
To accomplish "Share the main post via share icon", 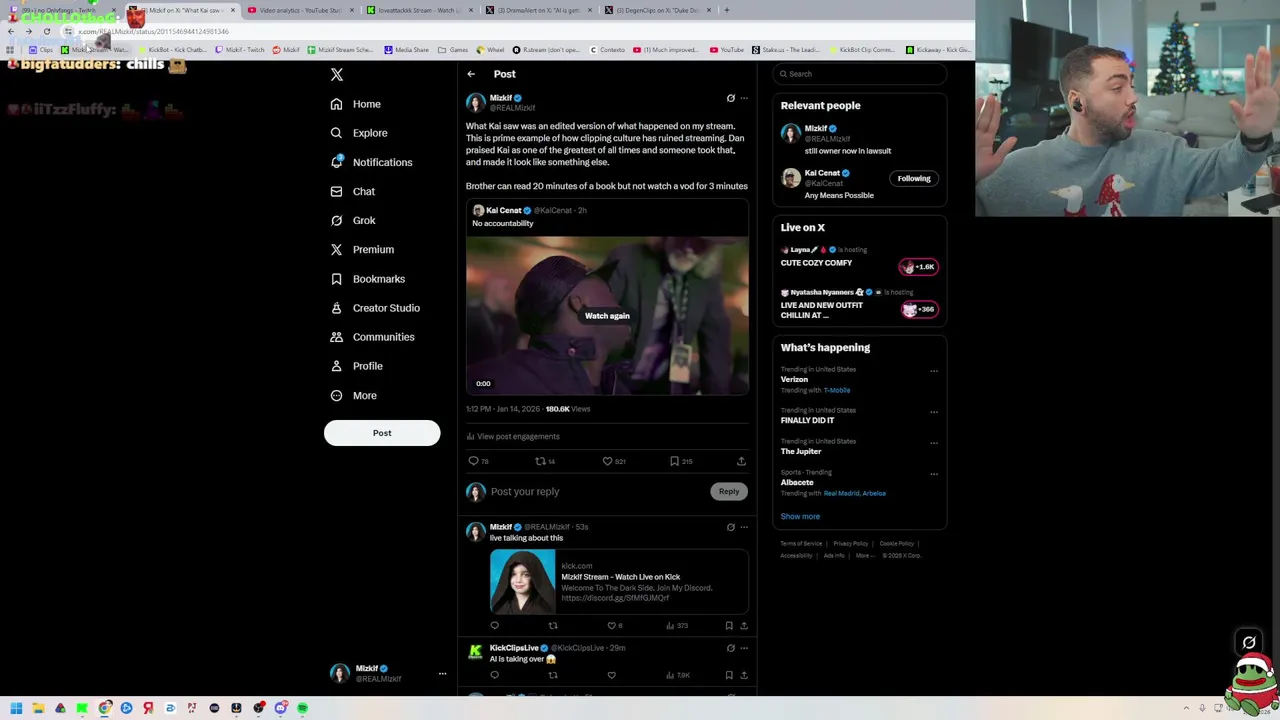I will [x=741, y=461].
